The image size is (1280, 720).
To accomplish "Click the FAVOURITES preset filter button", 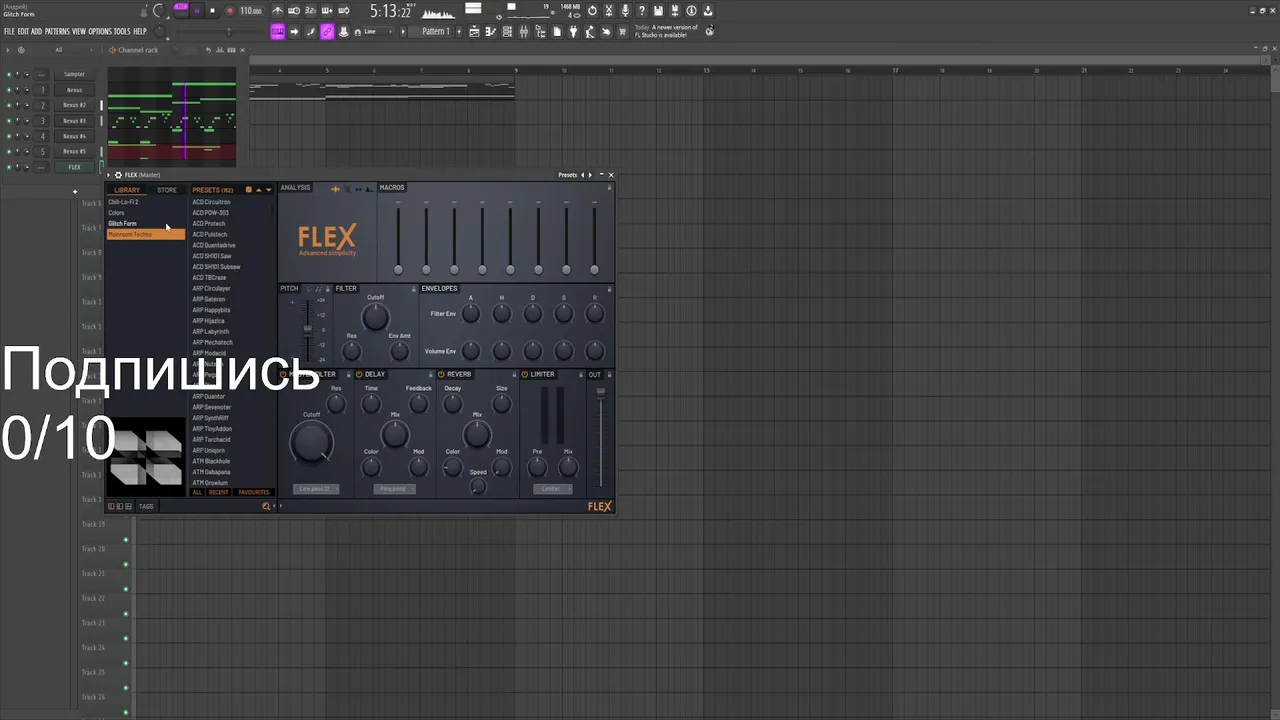I will [254, 493].
